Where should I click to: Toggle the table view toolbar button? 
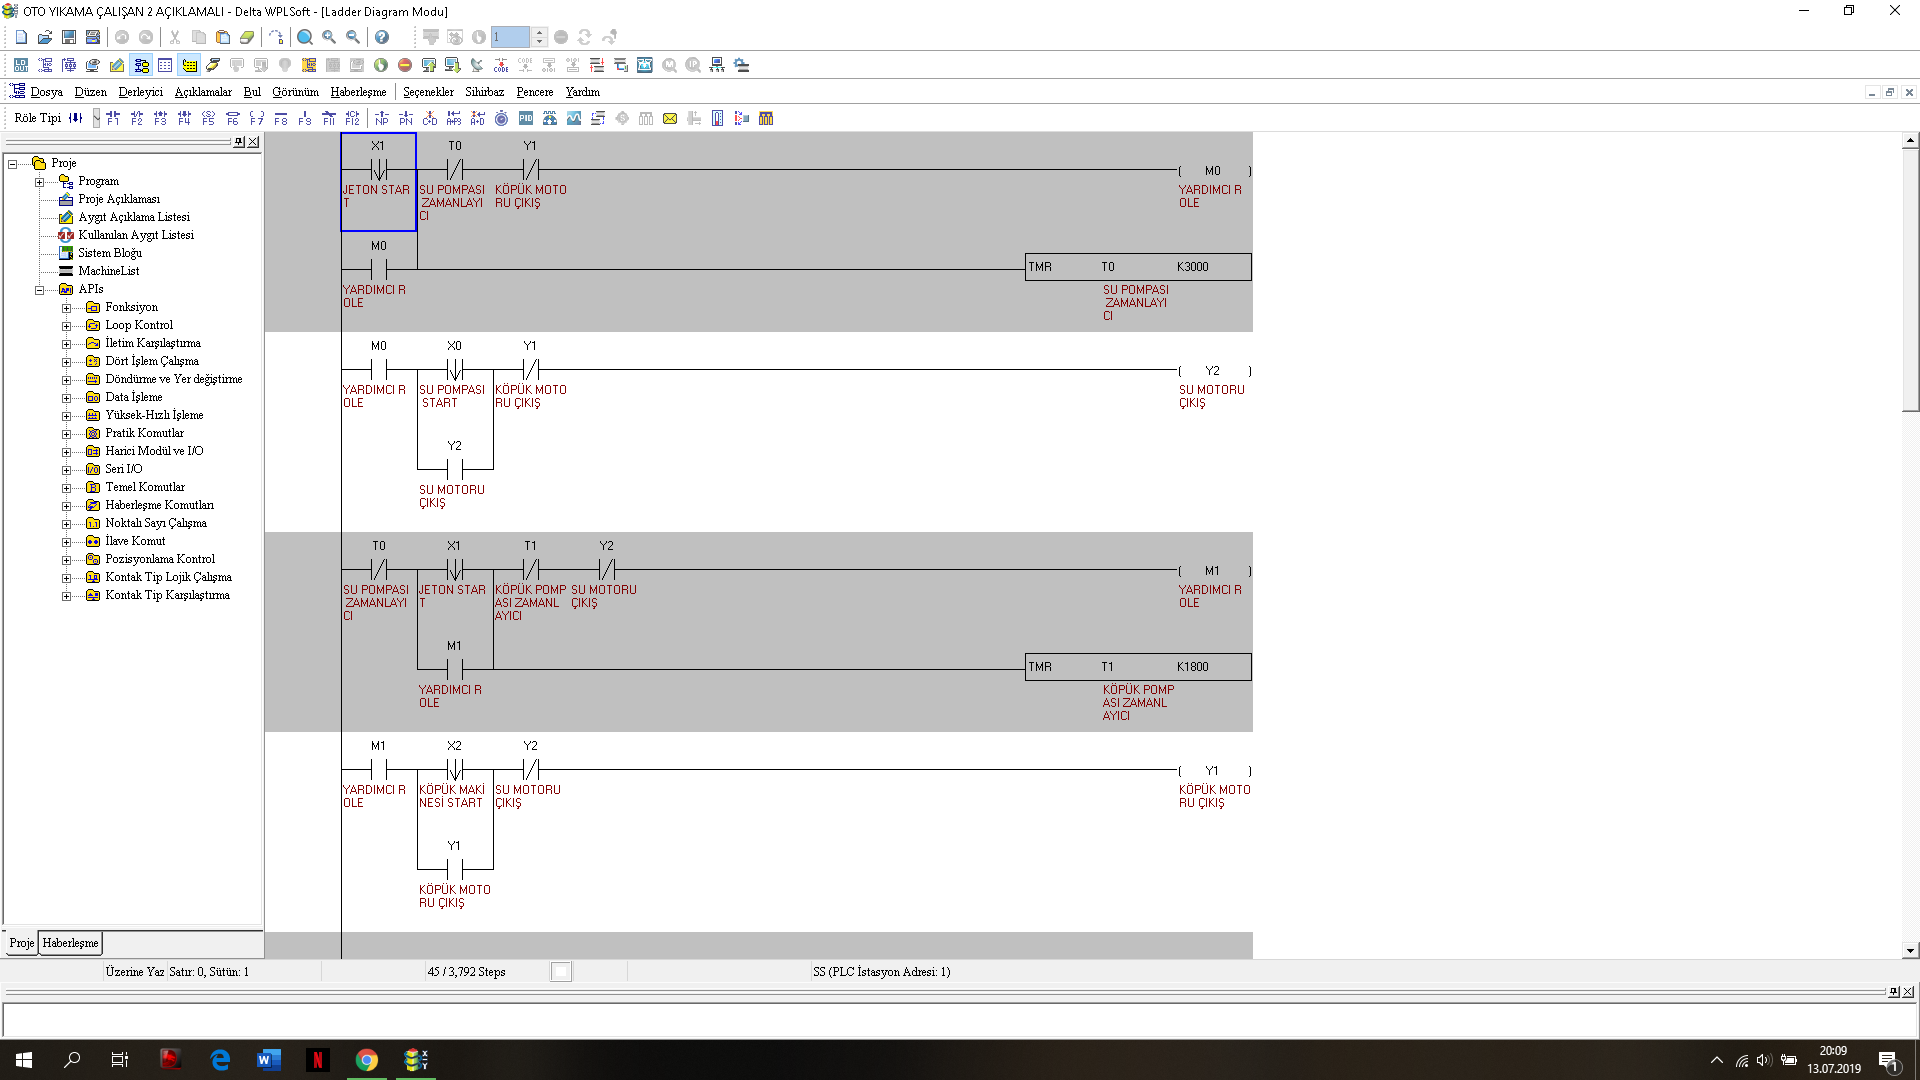click(x=165, y=65)
